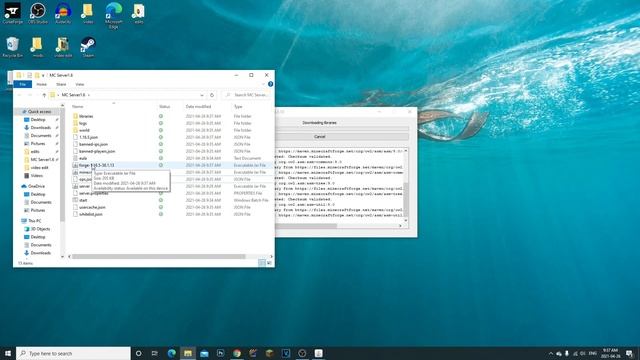Viewport: 640px width, 360px height.
Task: Open Google Chrome from the taskbar
Action: click(237, 353)
